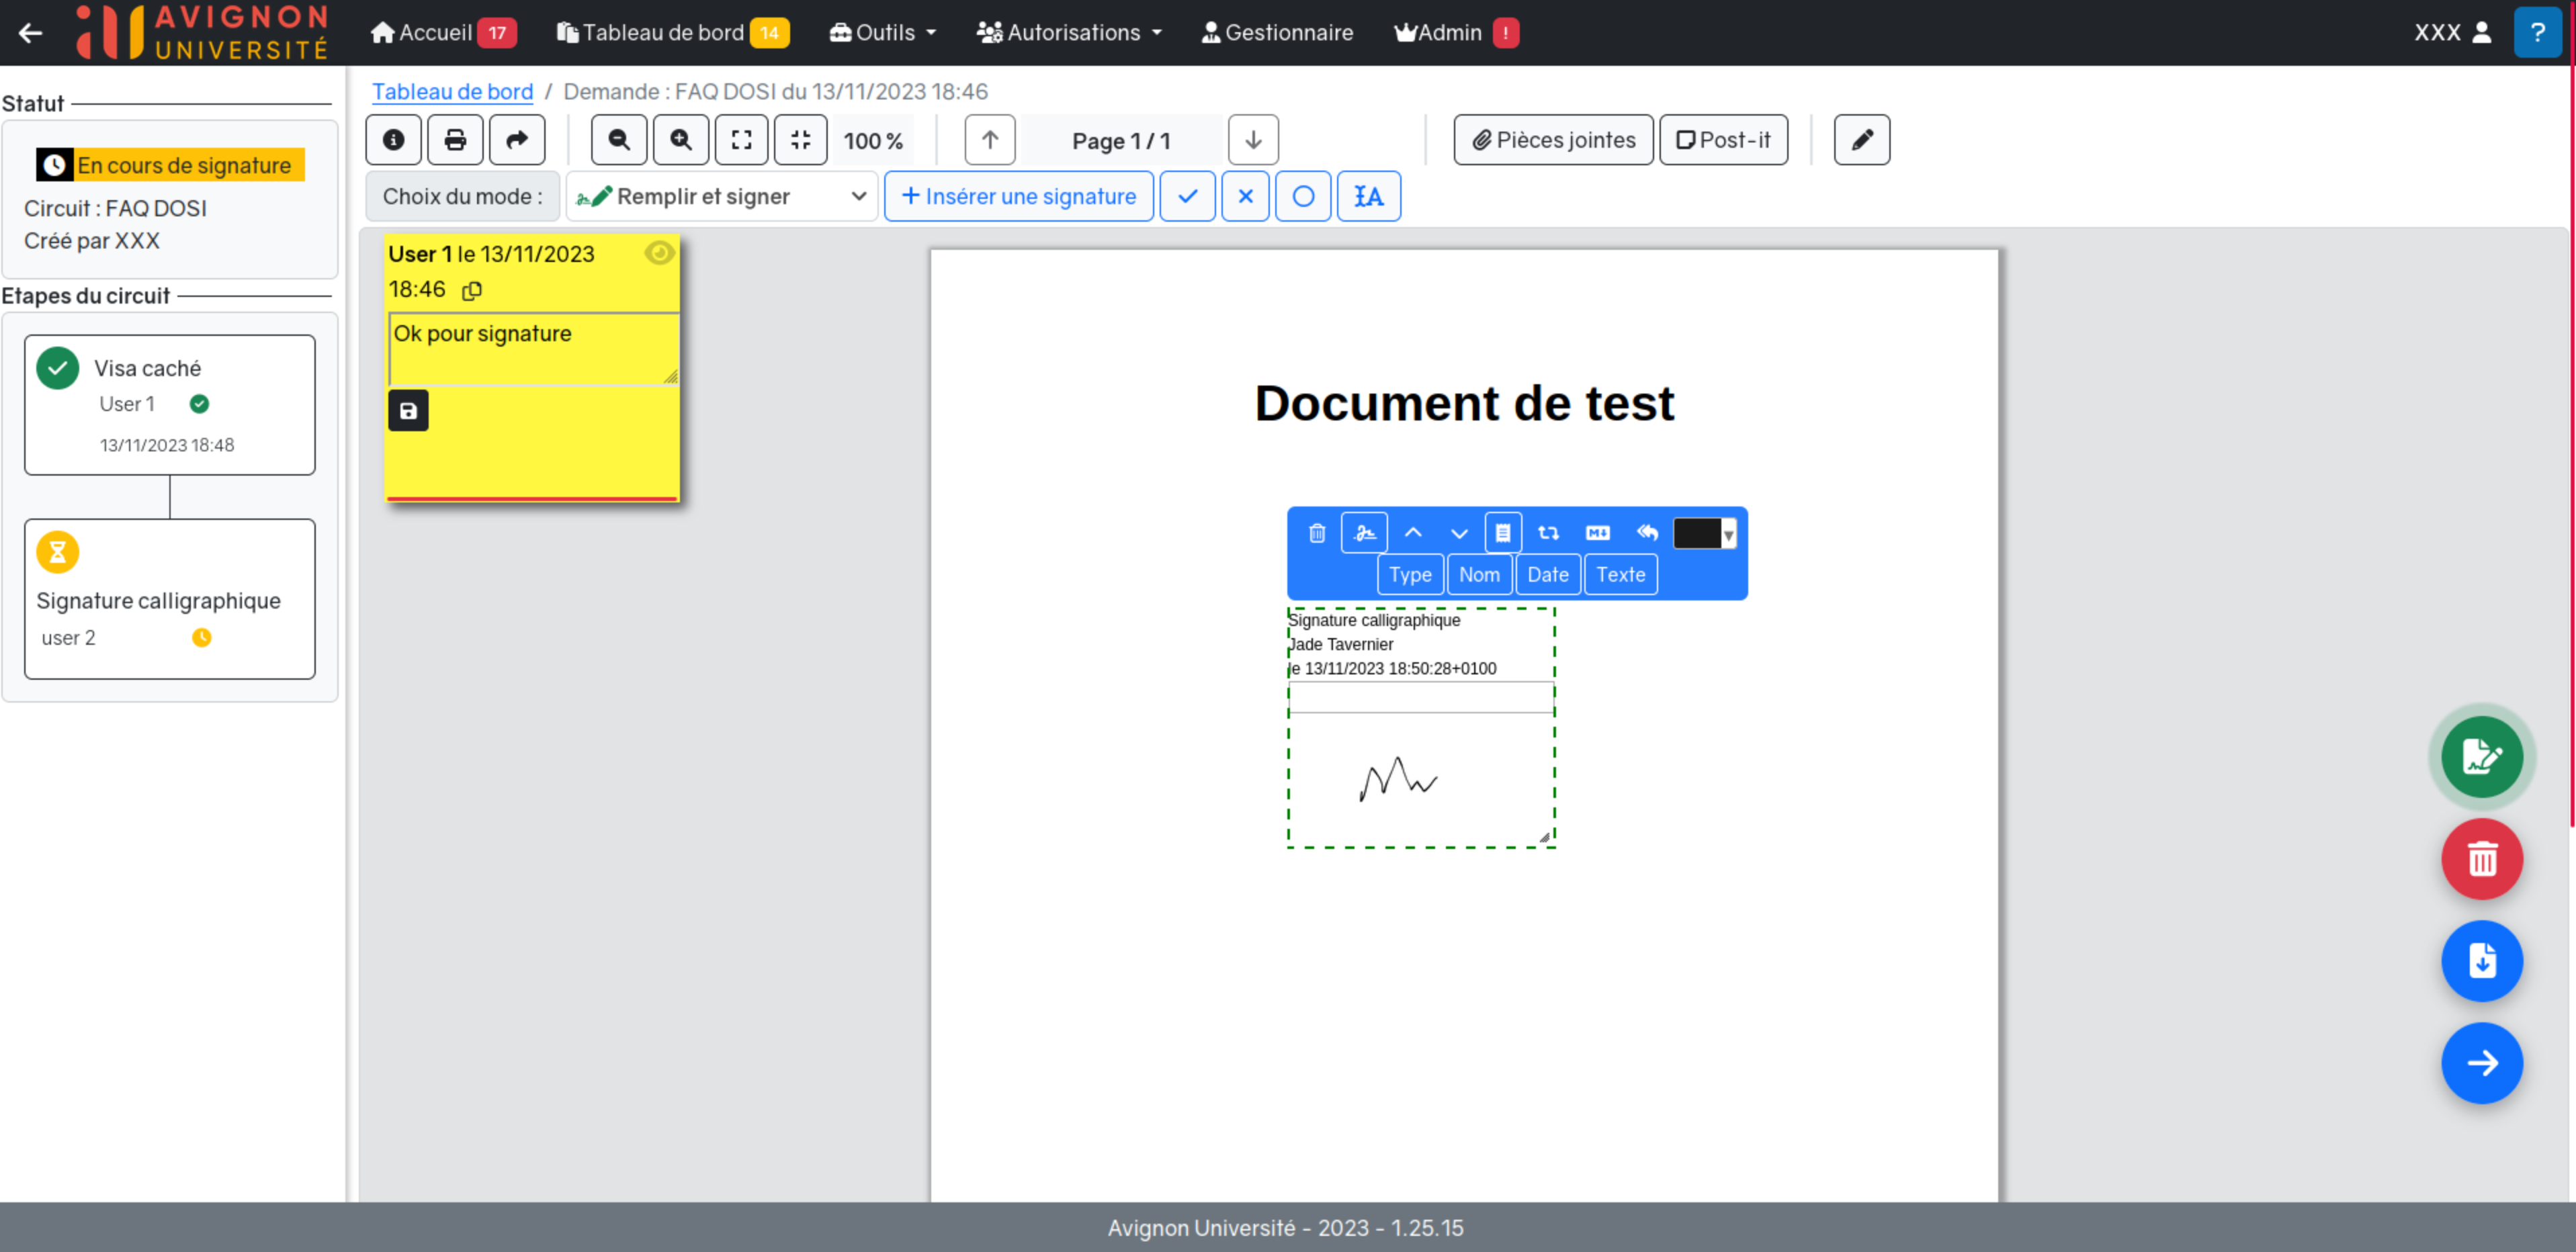Click the trash icon in the signature toolbar

point(1317,533)
